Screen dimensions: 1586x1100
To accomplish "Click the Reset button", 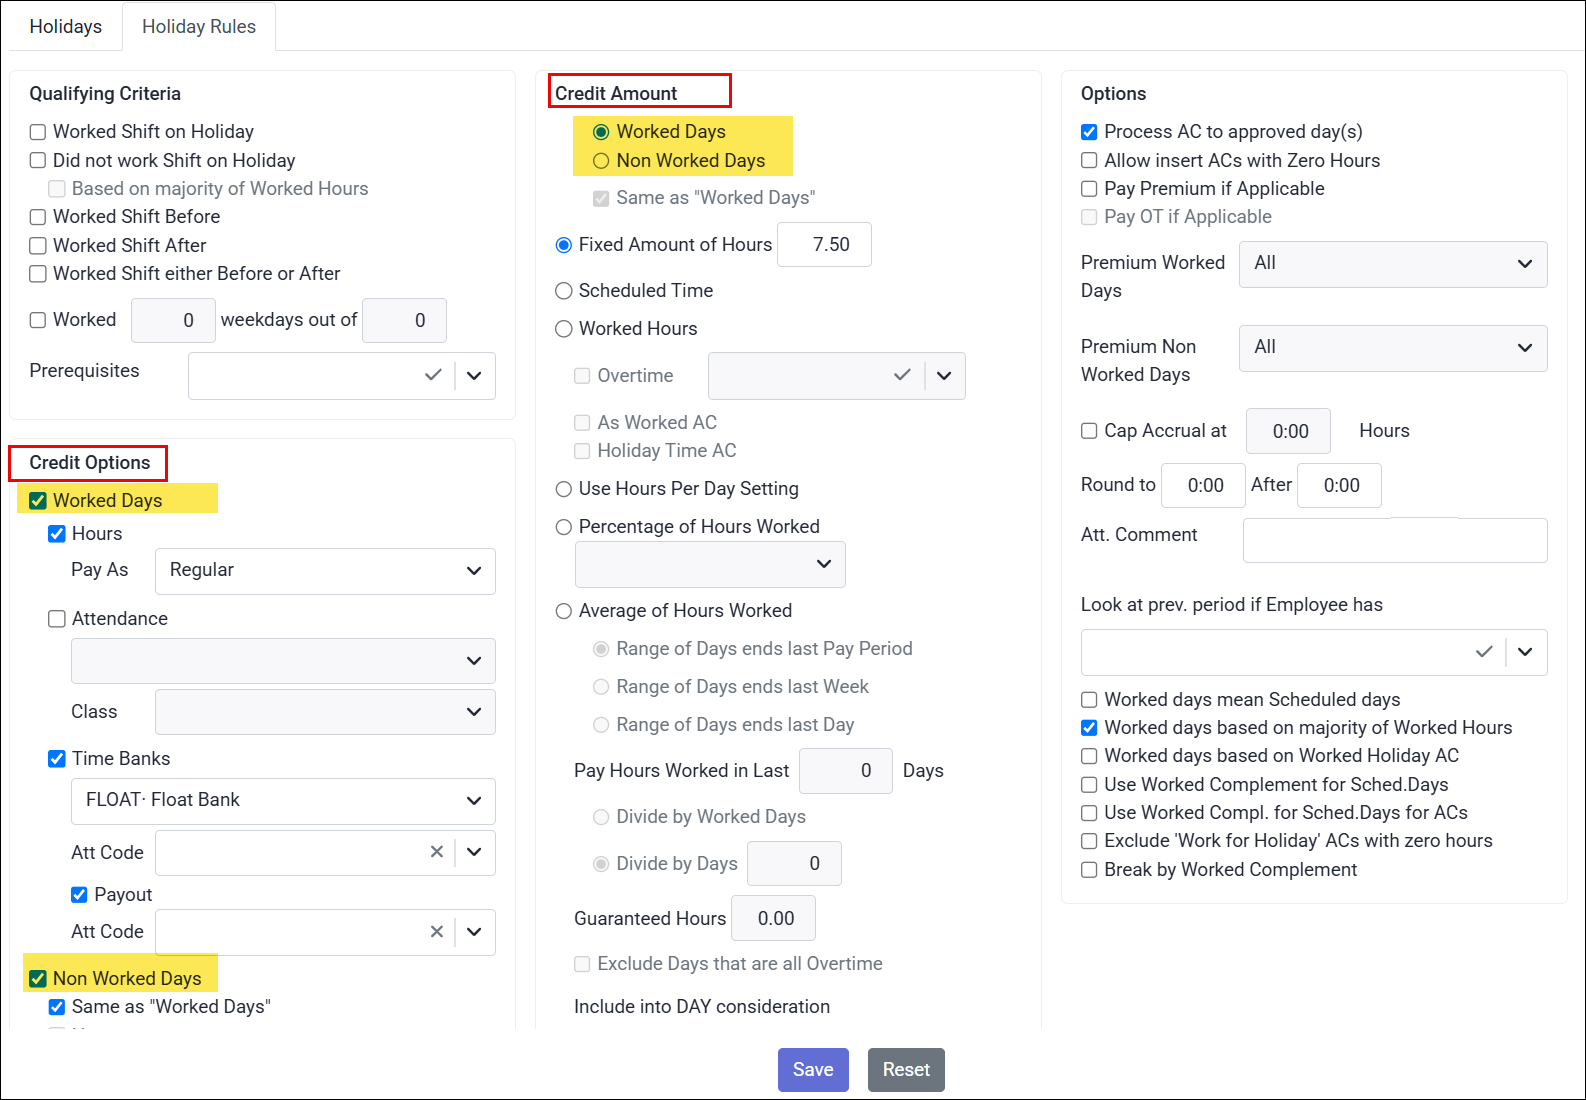I will (906, 1070).
